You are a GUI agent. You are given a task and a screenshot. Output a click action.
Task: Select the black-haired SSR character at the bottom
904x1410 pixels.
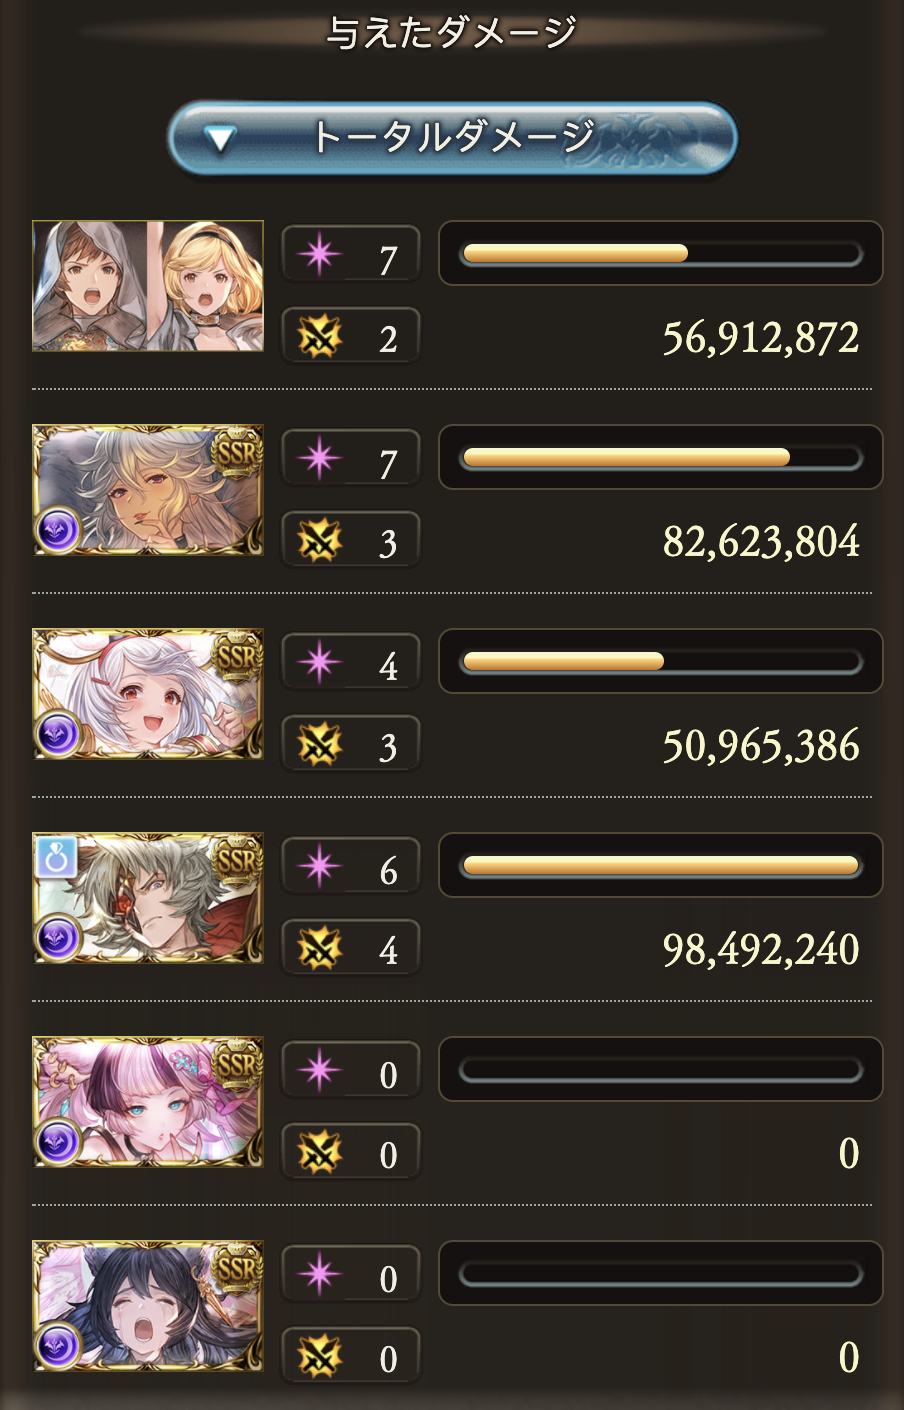[x=148, y=1306]
